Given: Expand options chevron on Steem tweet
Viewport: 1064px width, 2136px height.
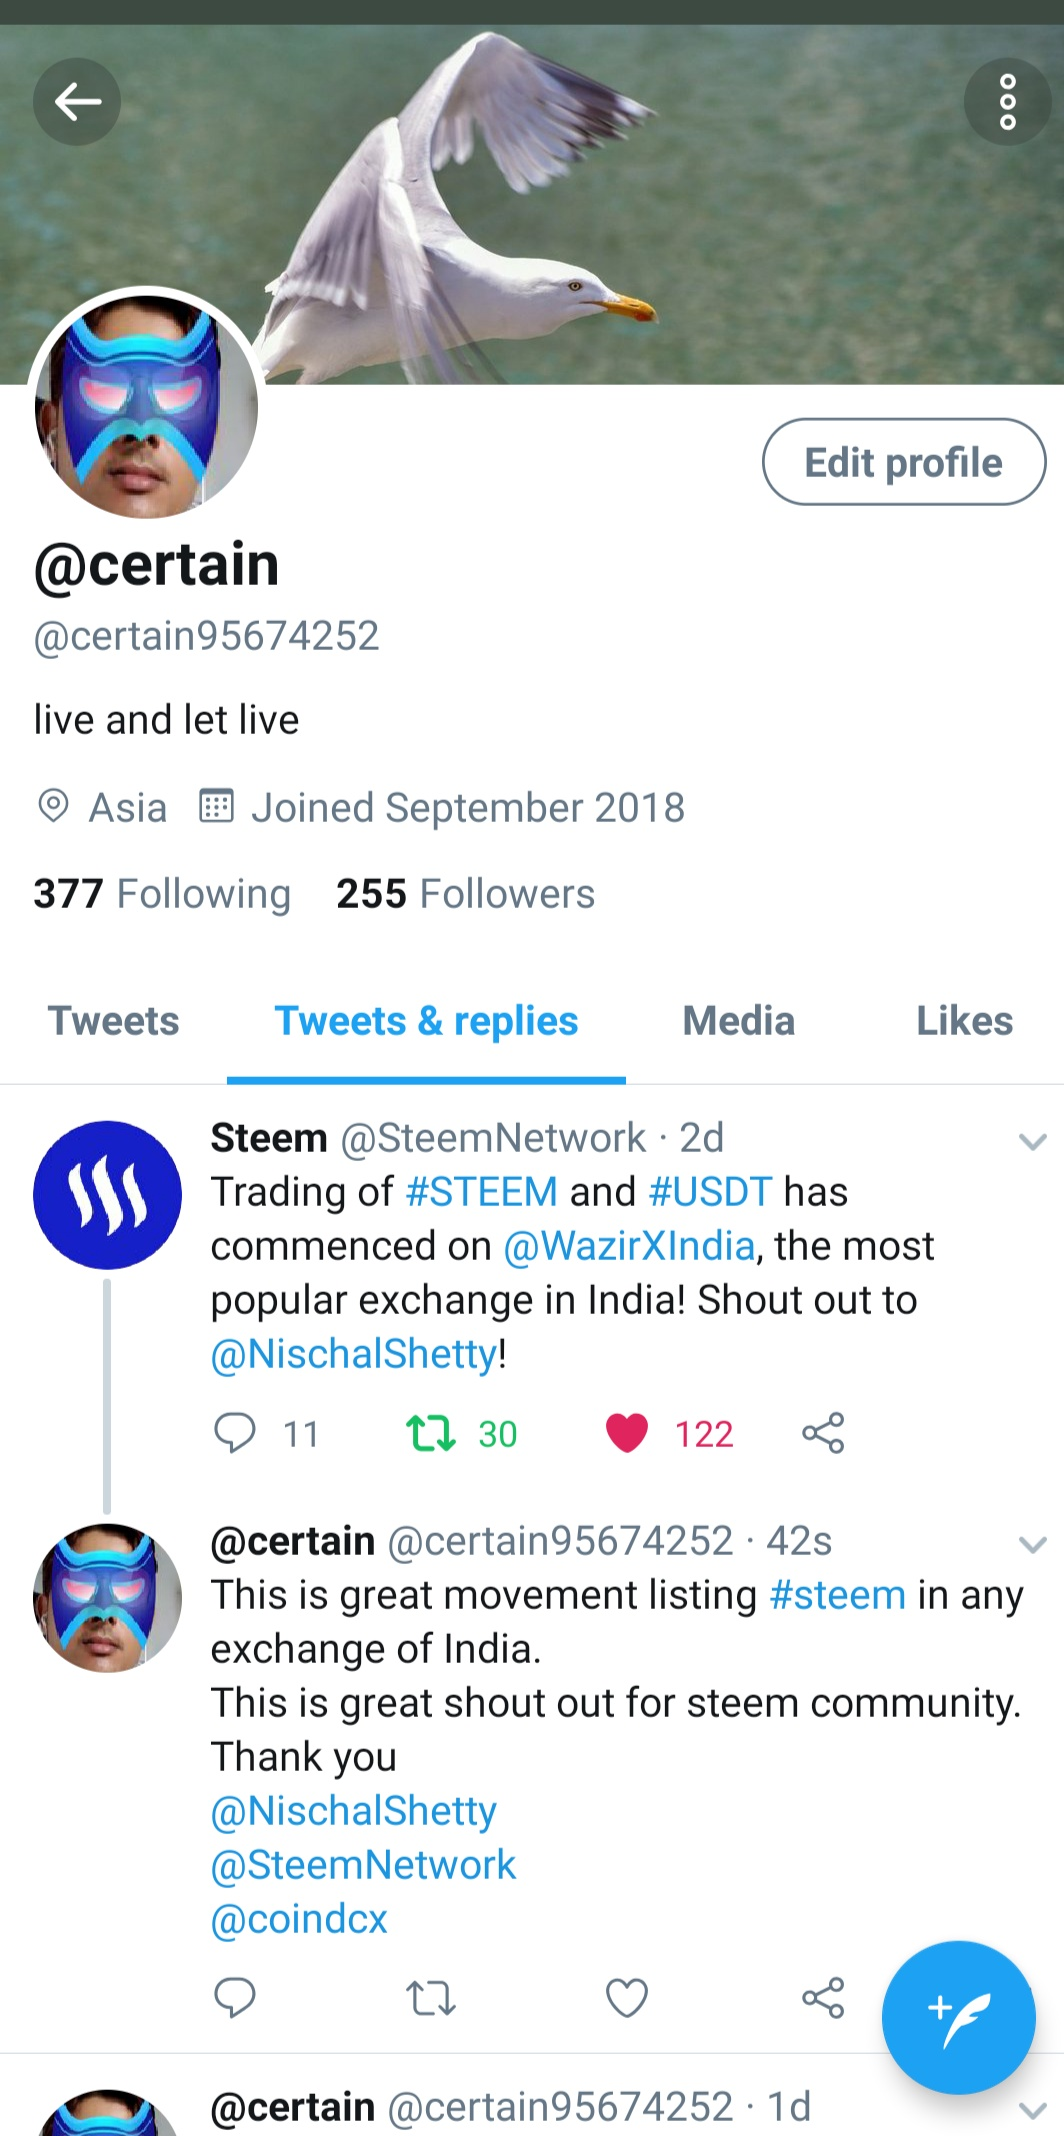Looking at the screenshot, I should tap(1032, 1141).
